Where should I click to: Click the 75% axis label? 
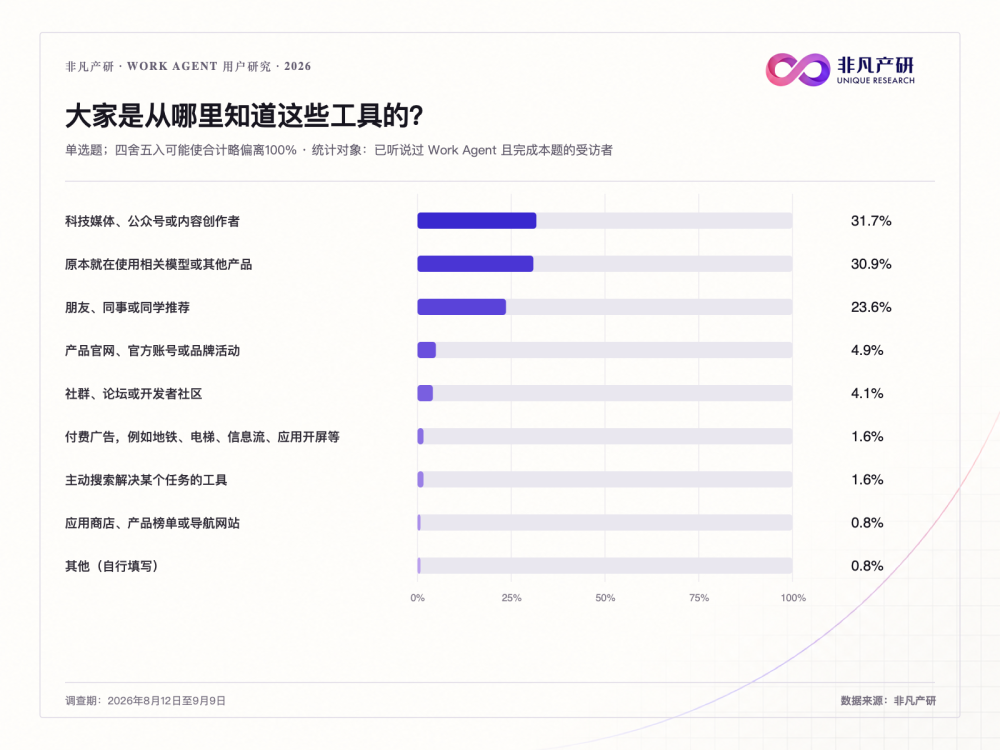click(699, 598)
